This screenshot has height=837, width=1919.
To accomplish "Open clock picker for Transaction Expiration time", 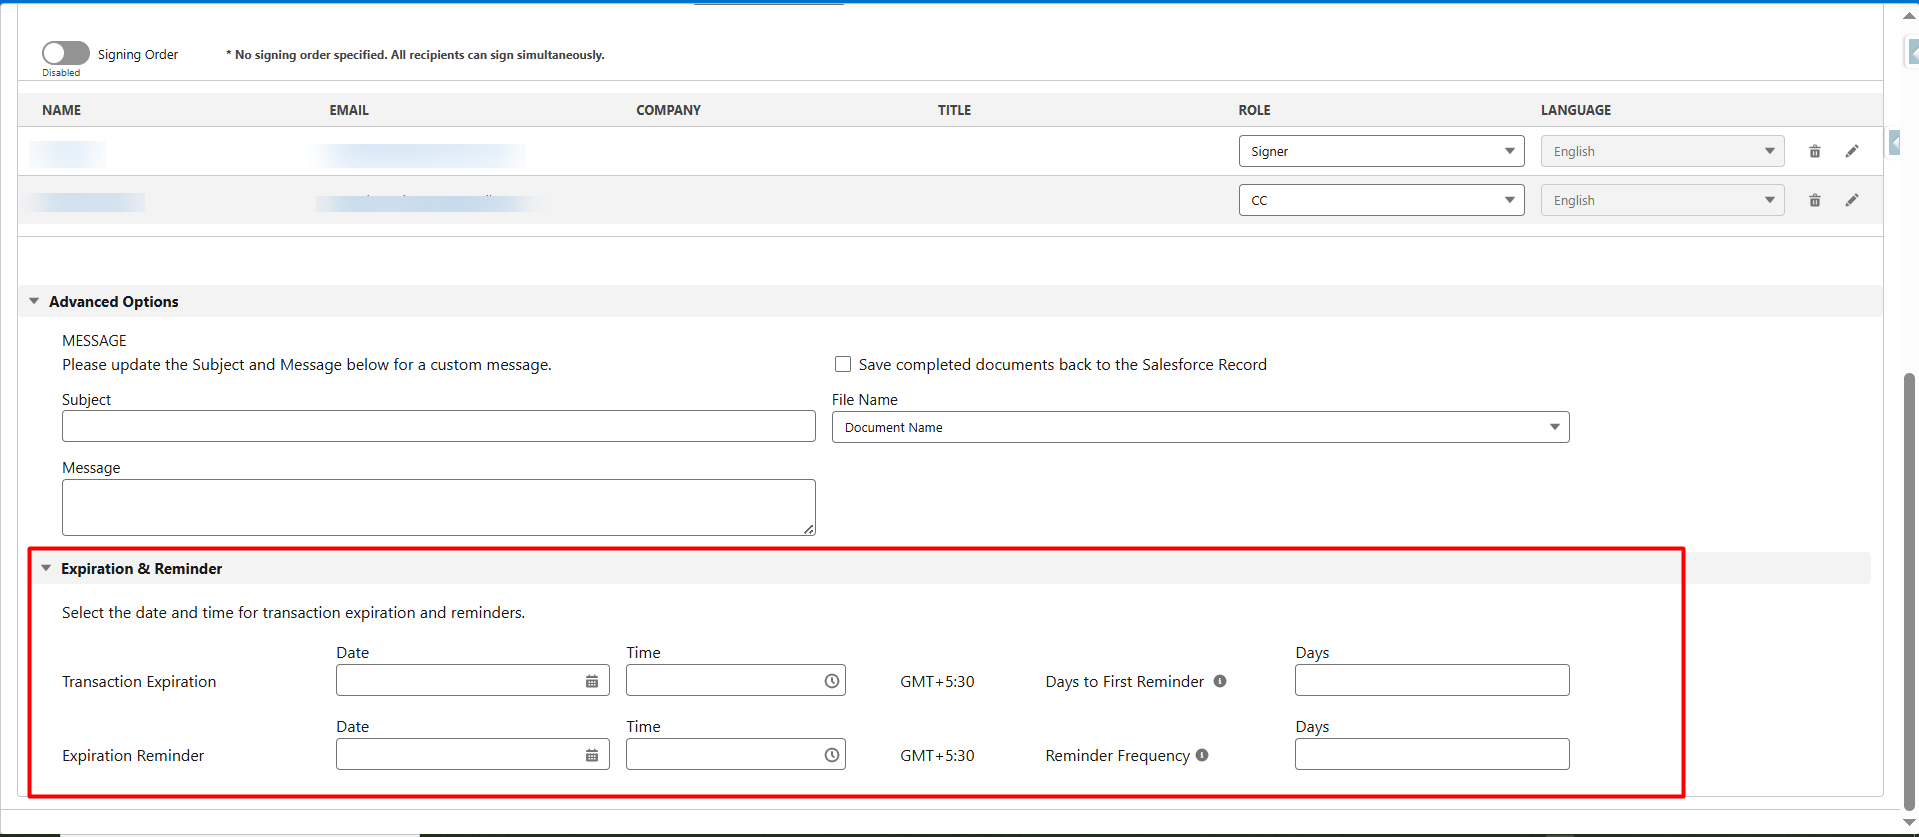I will pos(831,681).
